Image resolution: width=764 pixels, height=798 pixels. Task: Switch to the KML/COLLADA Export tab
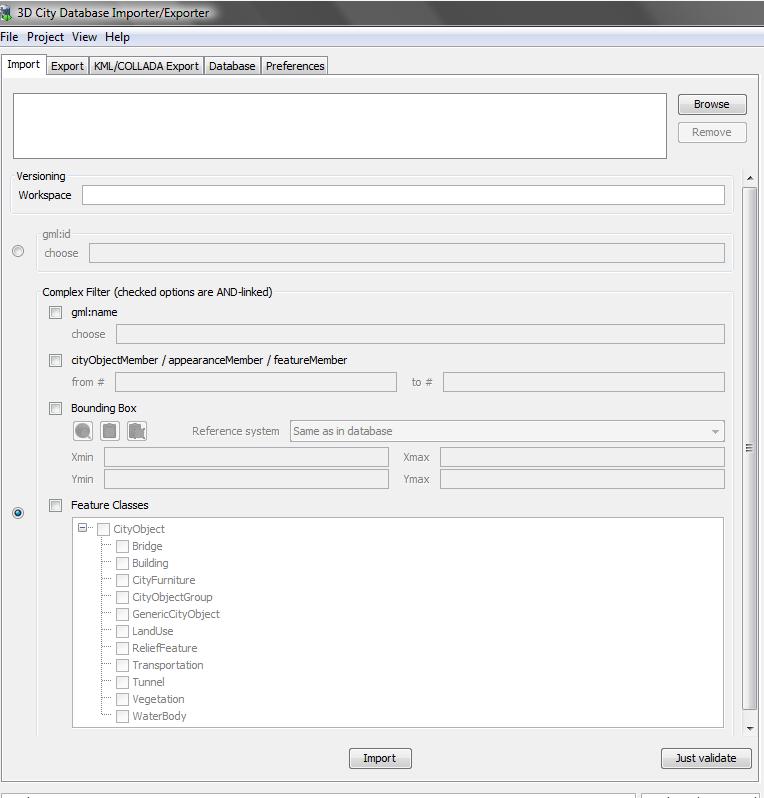point(146,66)
